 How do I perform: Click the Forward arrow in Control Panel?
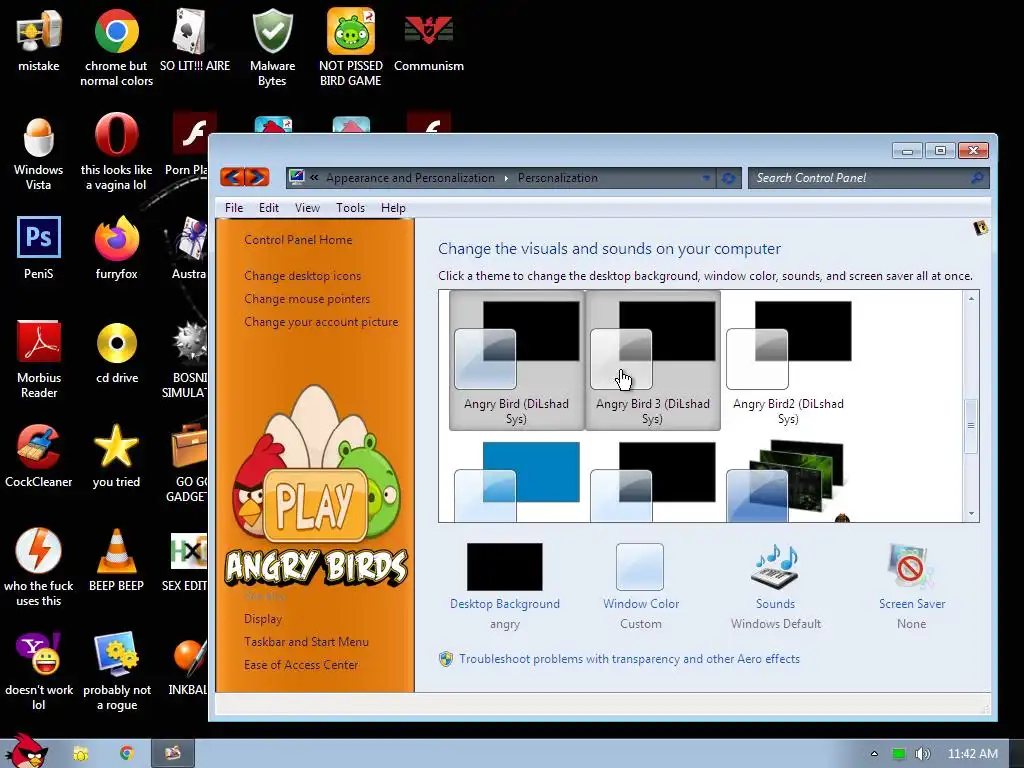tap(257, 176)
